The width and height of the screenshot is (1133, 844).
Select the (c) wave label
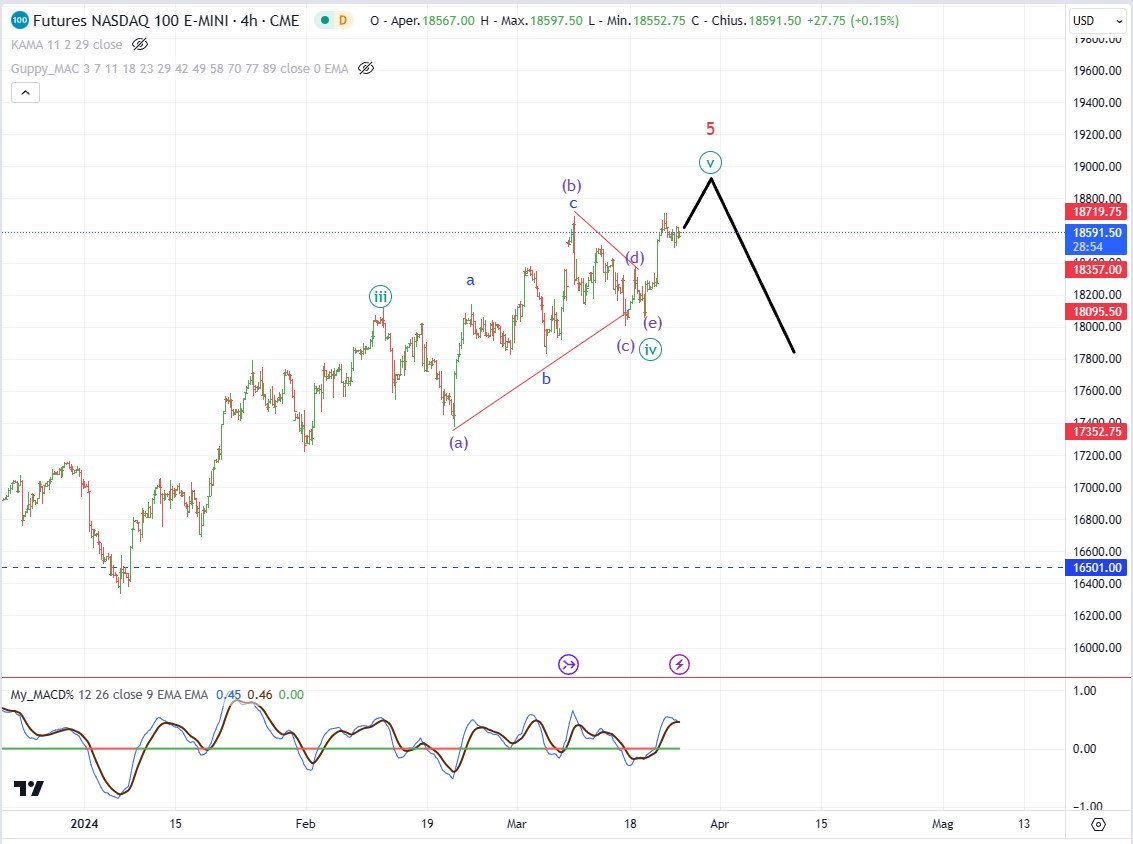[626, 346]
